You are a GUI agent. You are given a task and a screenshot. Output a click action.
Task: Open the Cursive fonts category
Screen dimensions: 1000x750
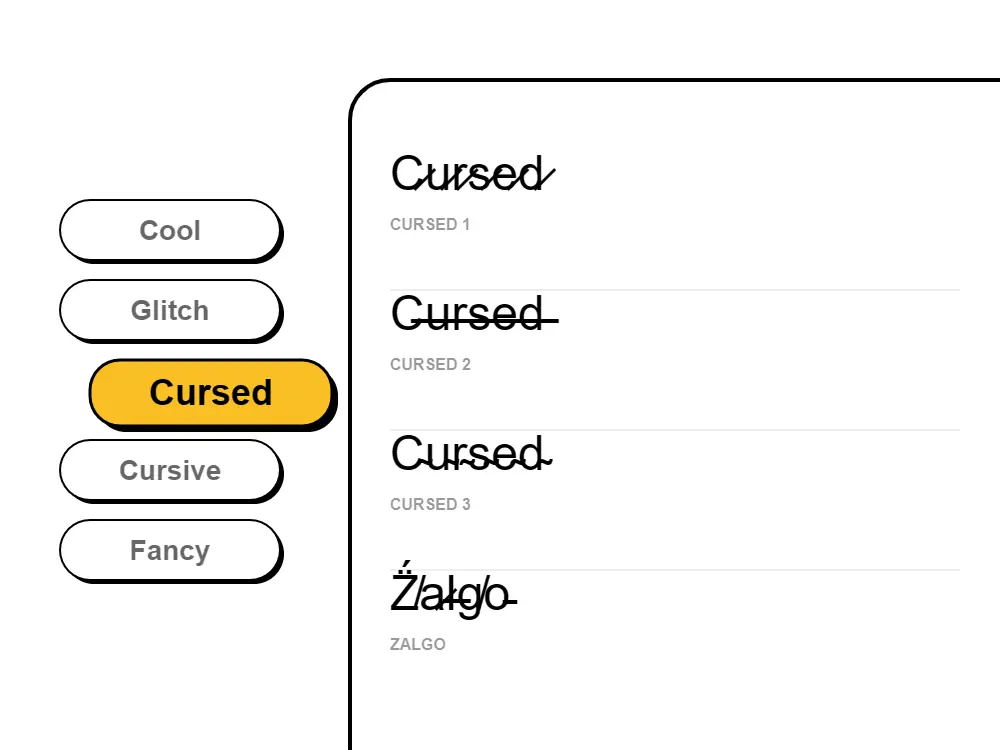171,471
